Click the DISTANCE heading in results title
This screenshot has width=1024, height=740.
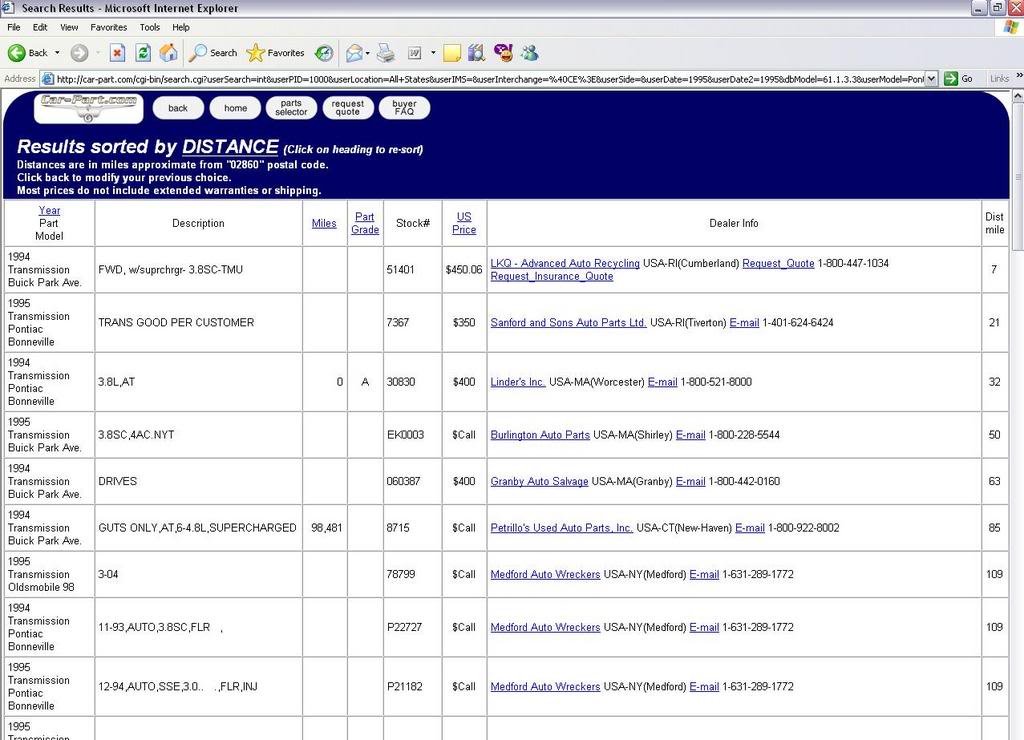231,147
